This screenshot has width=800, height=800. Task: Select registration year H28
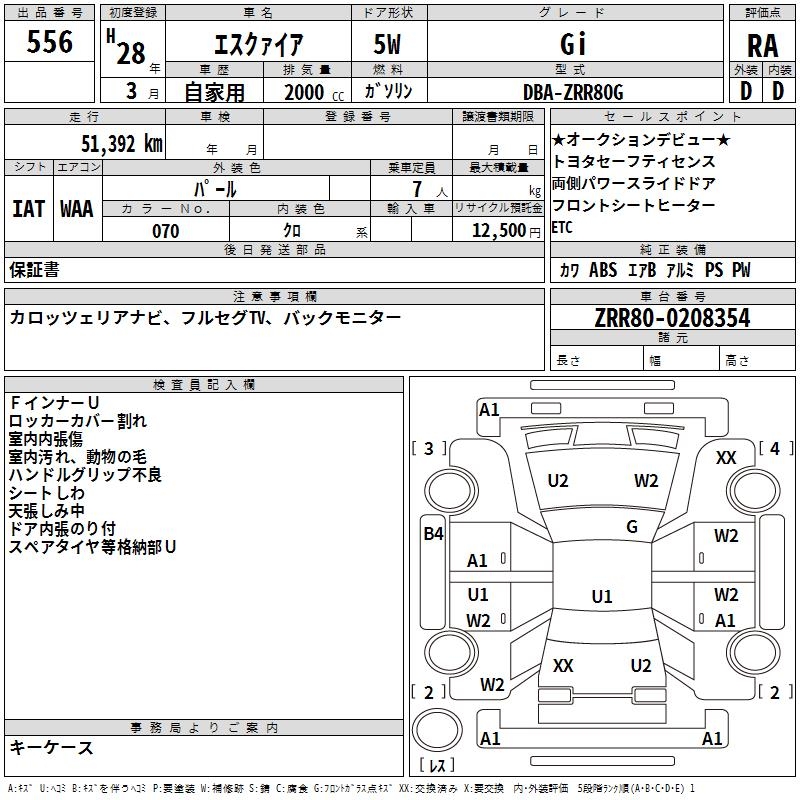[127, 47]
